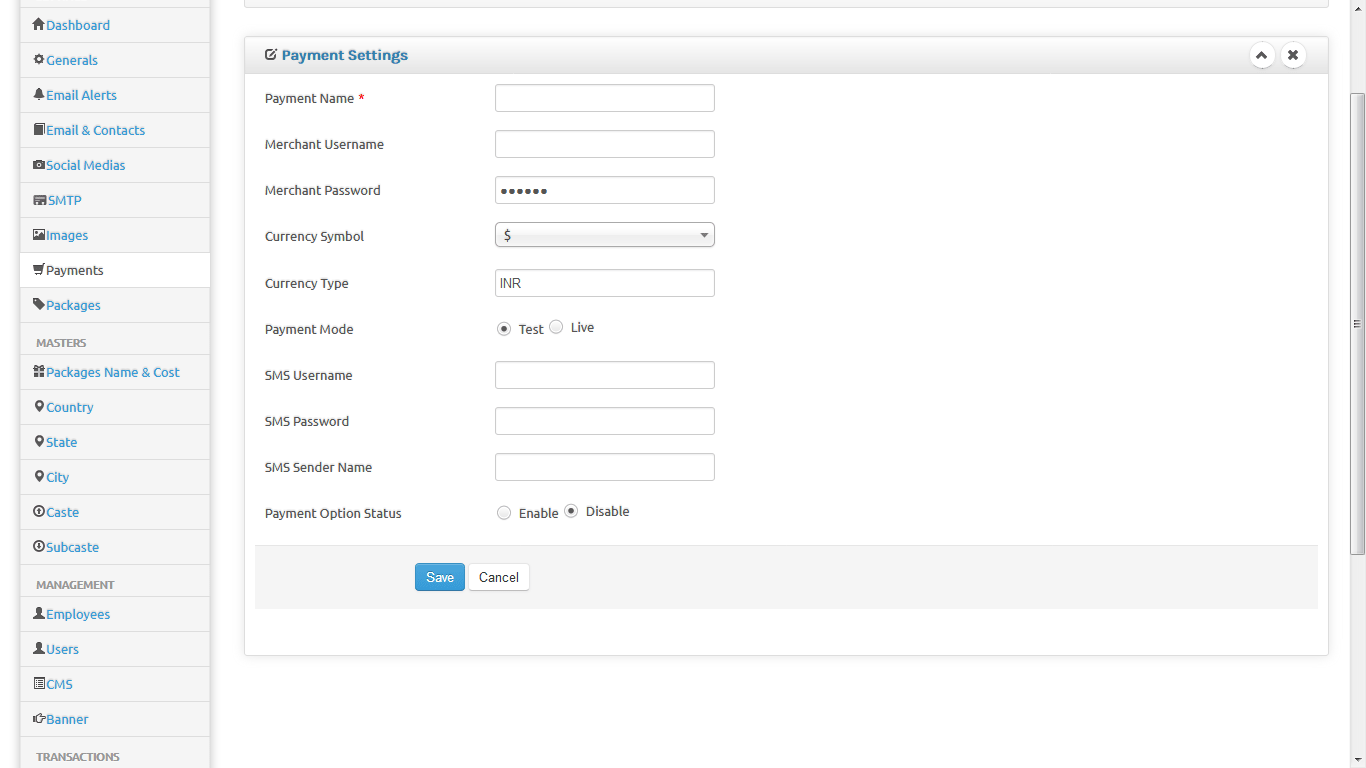Open the Users management link
This screenshot has height=768, width=1366.
click(x=63, y=649)
